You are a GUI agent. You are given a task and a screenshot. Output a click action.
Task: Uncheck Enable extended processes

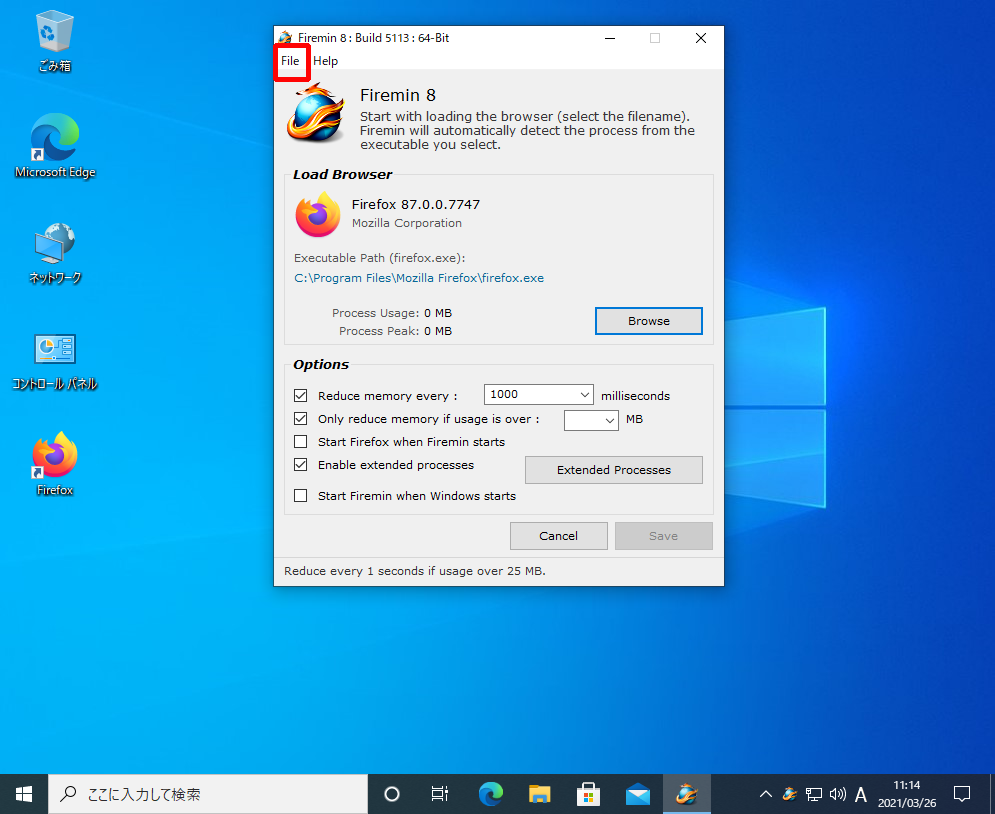tap(301, 465)
